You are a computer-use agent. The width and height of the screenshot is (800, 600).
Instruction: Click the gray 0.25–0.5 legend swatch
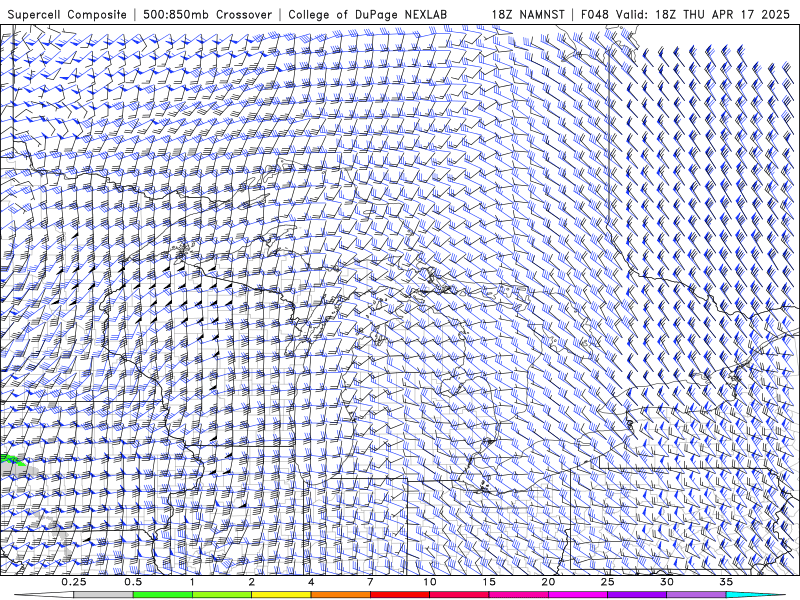click(103, 595)
